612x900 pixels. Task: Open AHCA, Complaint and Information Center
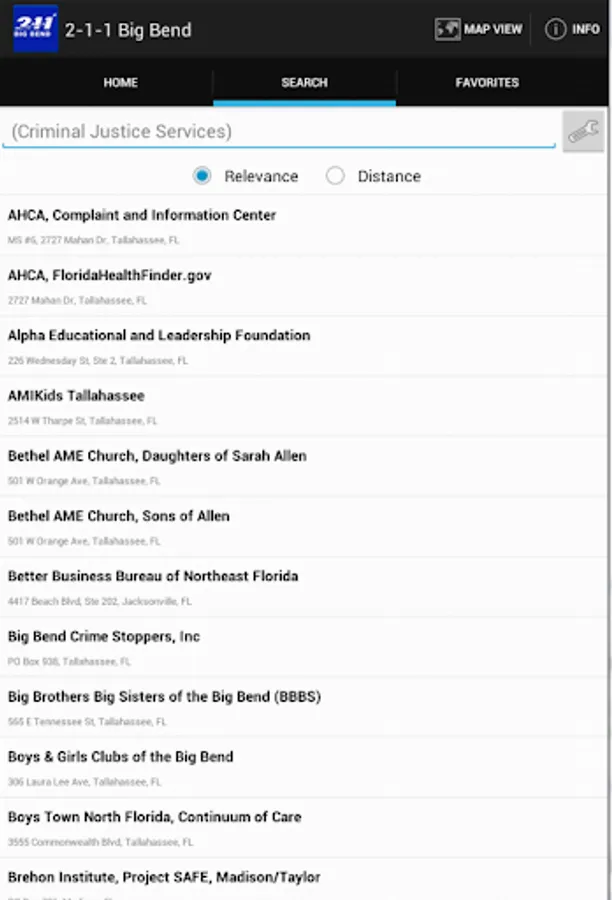(304, 226)
